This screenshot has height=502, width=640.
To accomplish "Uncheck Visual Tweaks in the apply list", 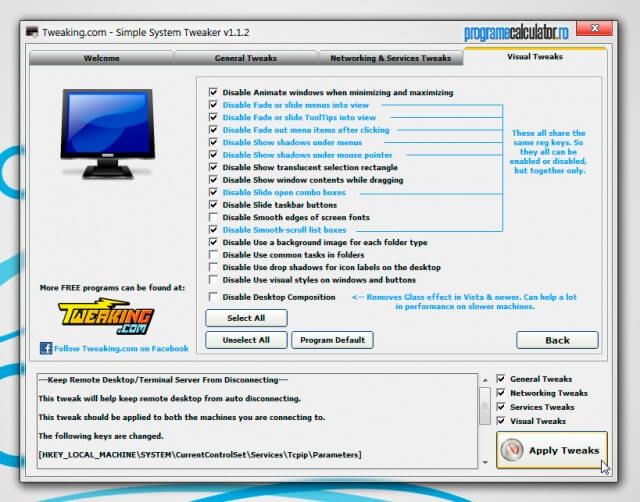I will pyautogui.click(x=501, y=421).
